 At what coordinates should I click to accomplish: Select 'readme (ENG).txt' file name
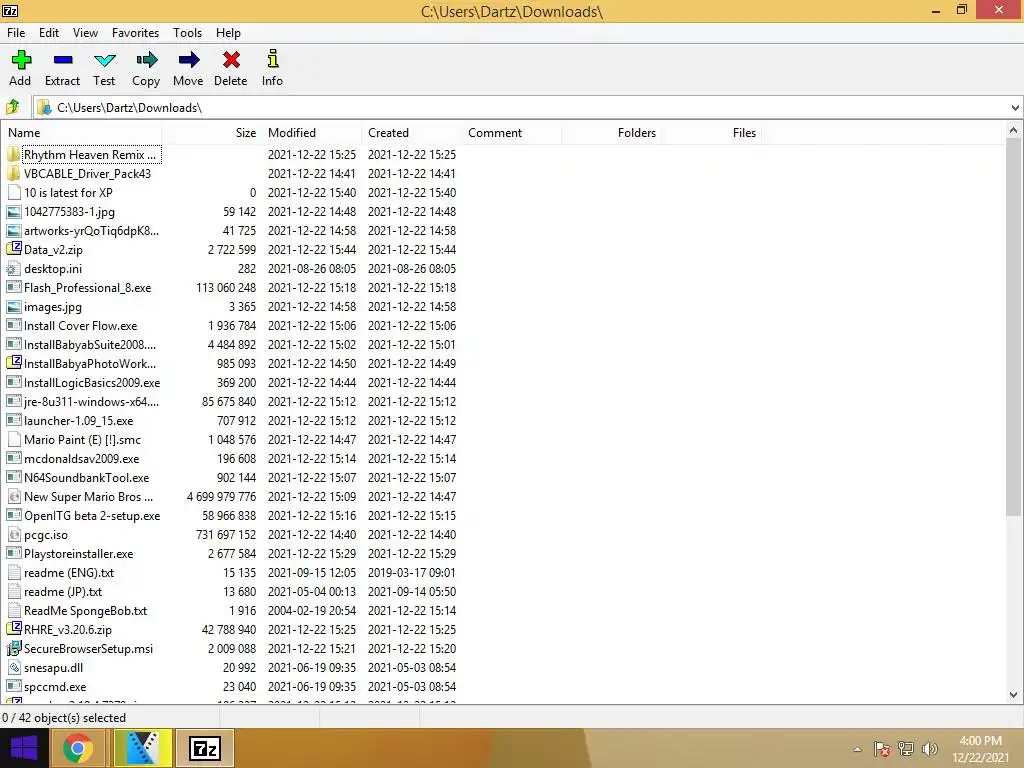(x=69, y=573)
